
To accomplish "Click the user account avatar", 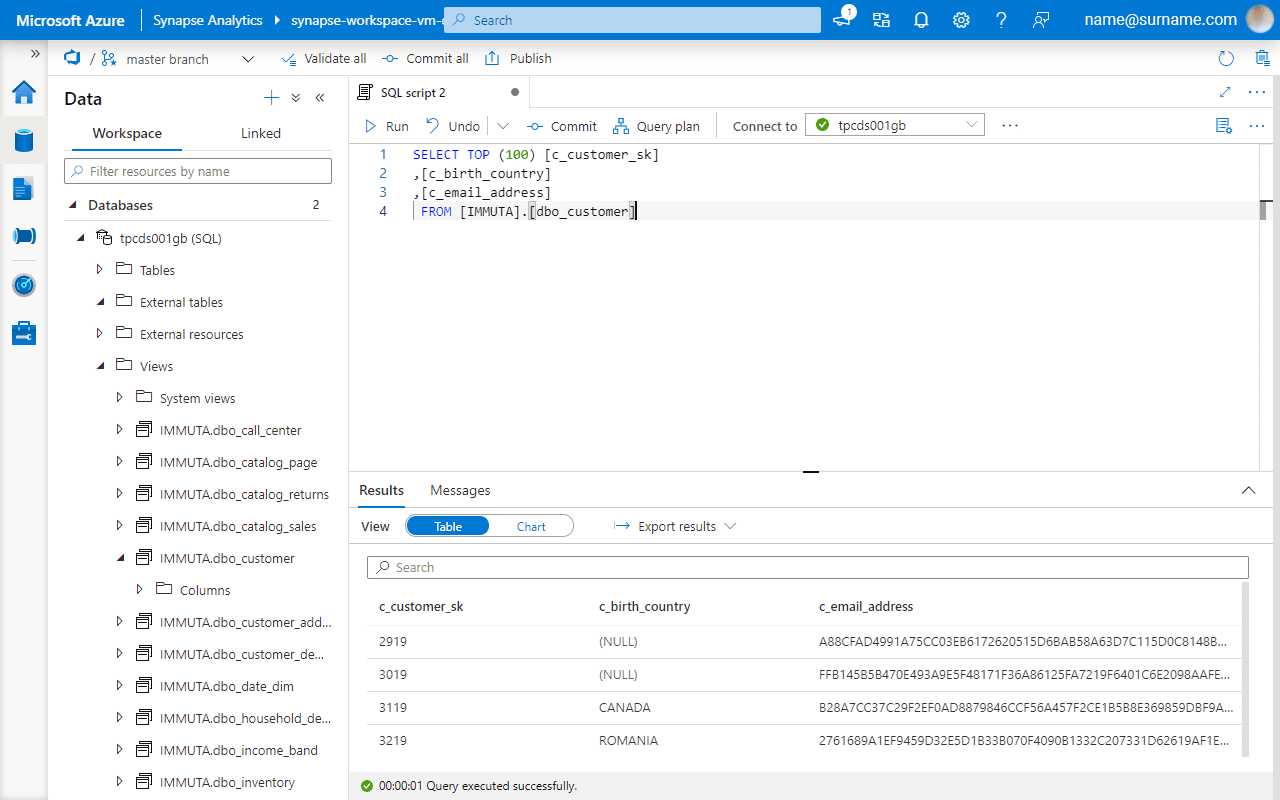I will coord(1261,19).
